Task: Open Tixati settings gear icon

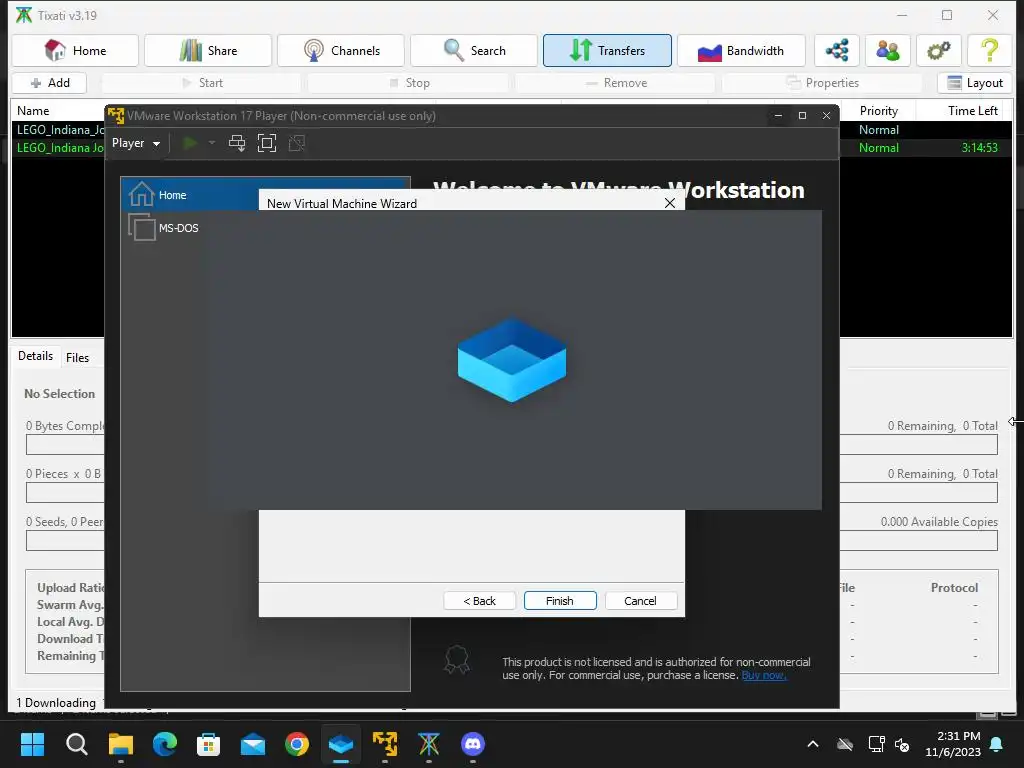Action: (x=938, y=50)
